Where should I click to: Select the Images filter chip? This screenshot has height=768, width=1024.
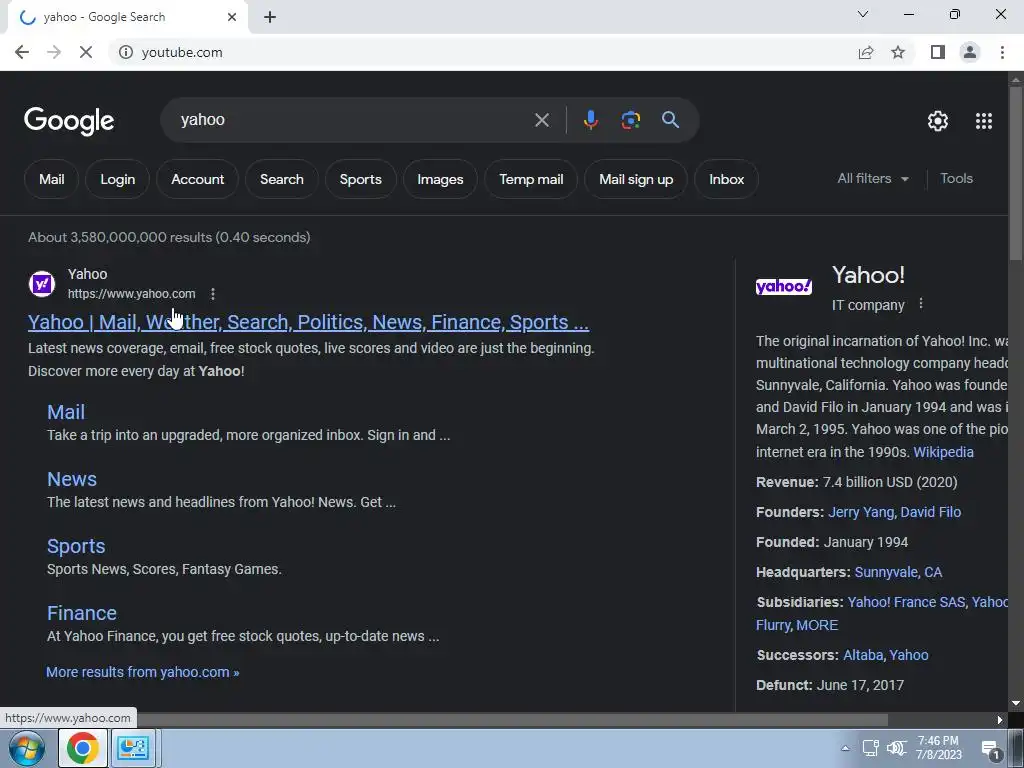click(440, 179)
